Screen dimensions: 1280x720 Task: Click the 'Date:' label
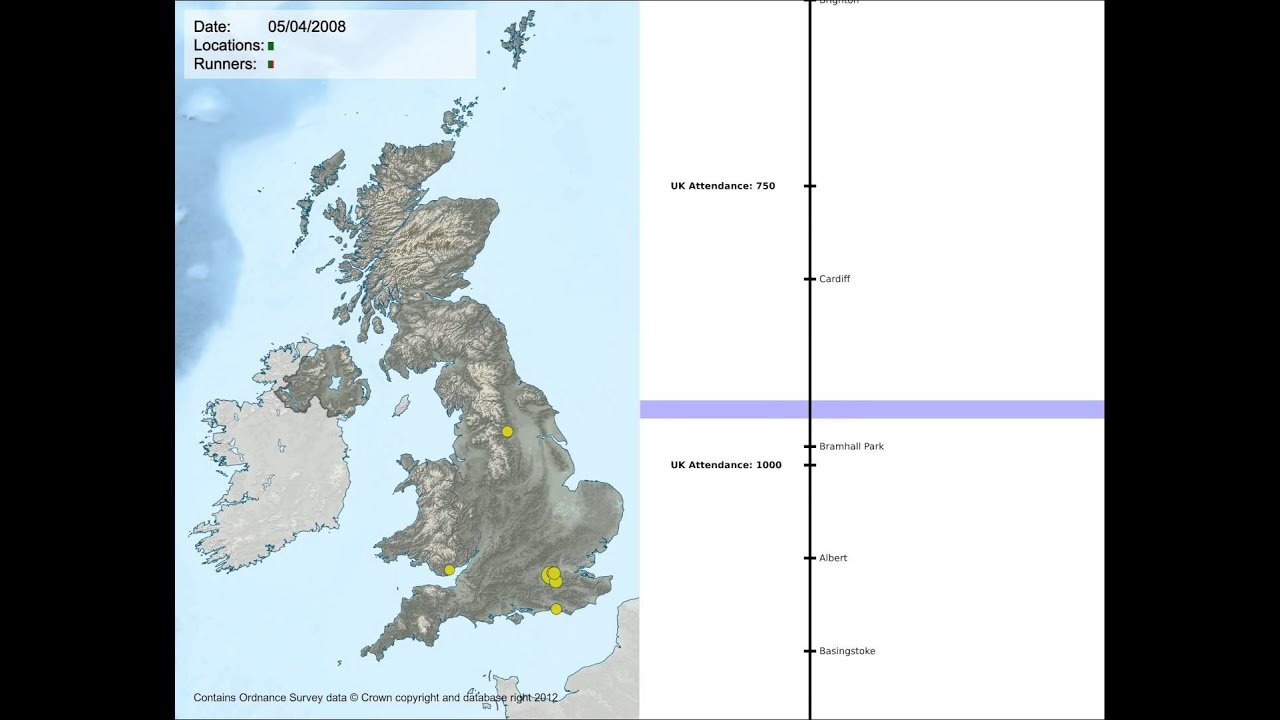(x=212, y=27)
